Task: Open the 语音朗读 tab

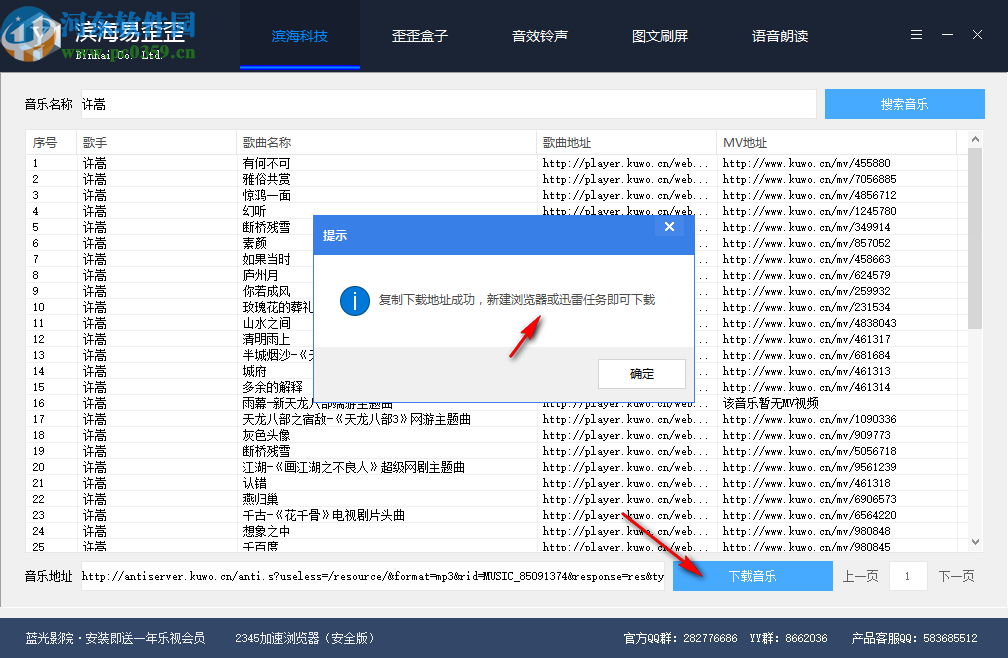Action: pos(780,36)
